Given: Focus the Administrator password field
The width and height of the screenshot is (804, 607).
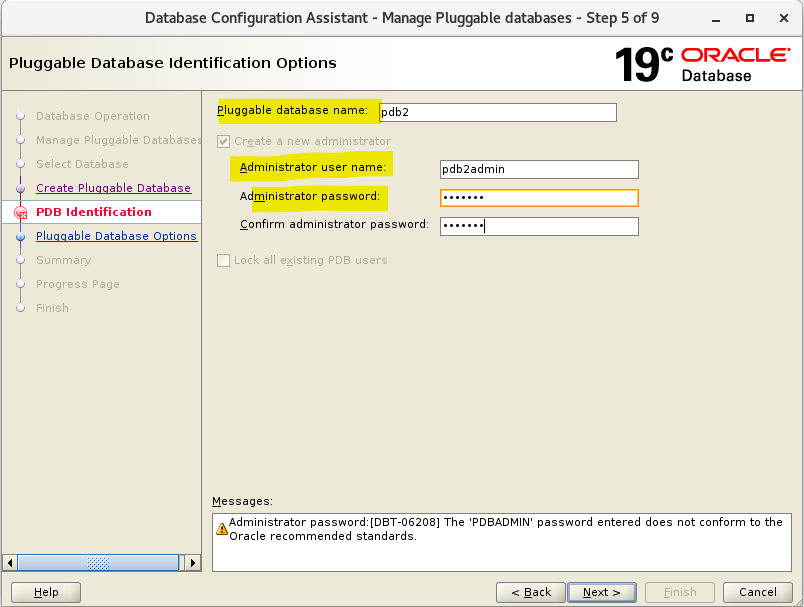Looking at the screenshot, I should coord(539,198).
